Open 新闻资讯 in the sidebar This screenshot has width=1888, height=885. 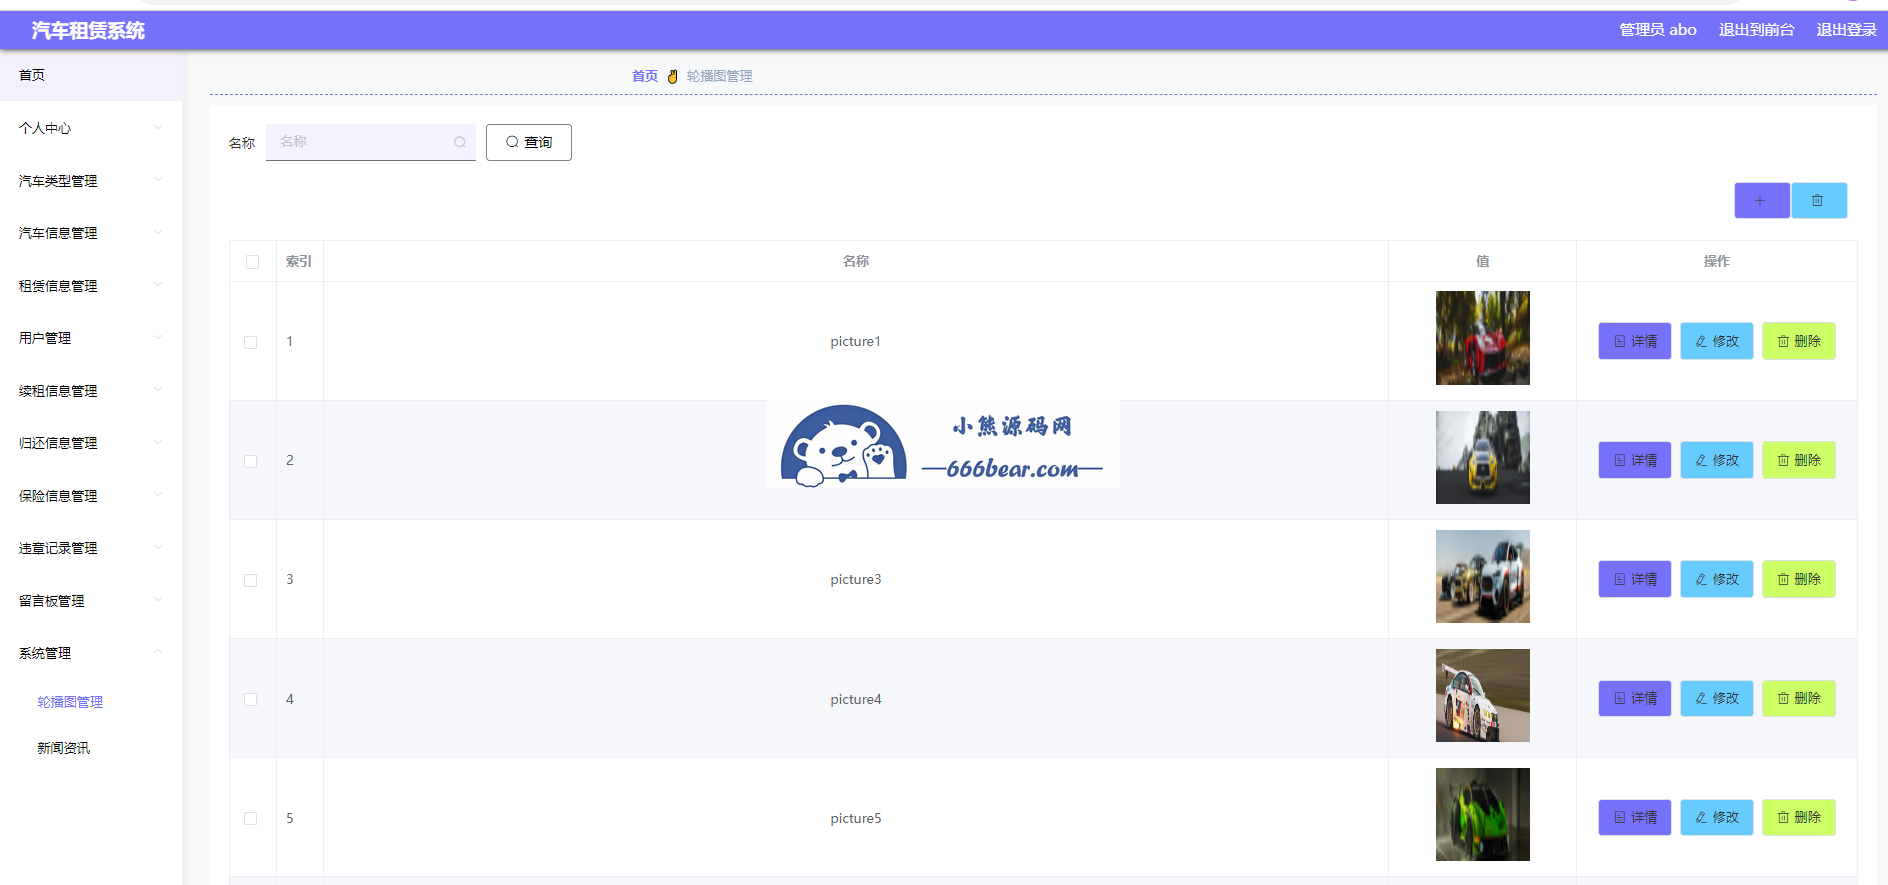point(63,748)
